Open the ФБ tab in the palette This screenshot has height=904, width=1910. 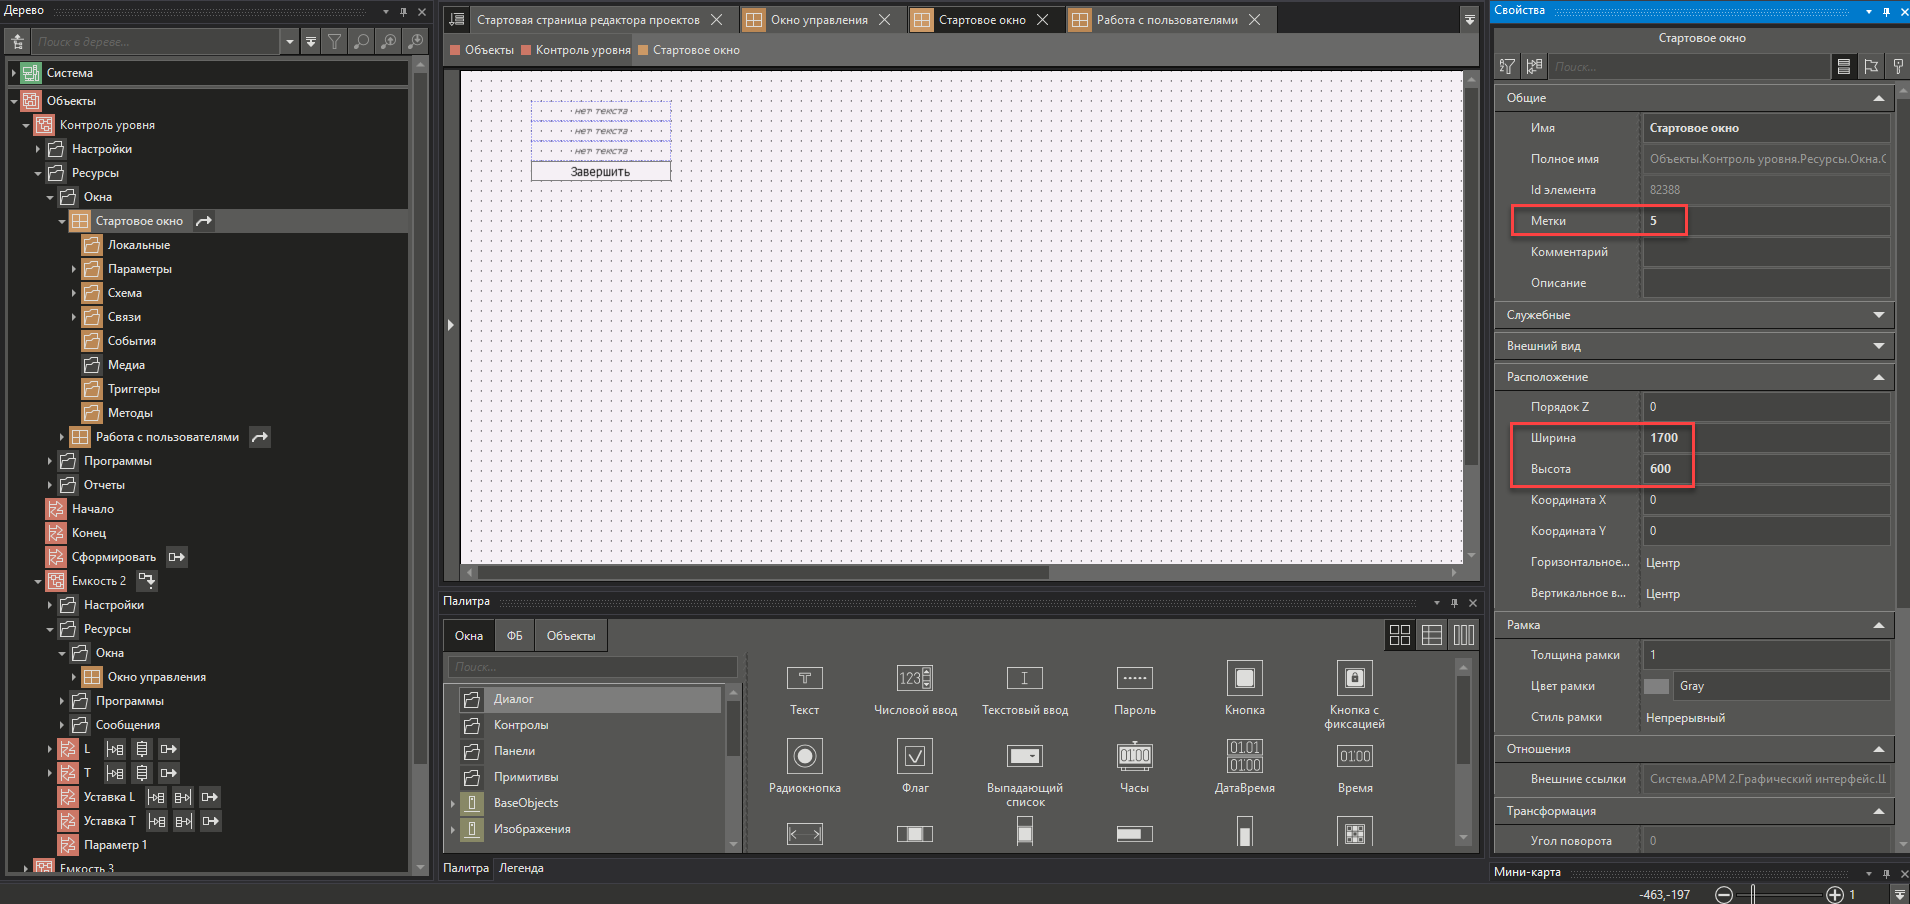tap(515, 635)
